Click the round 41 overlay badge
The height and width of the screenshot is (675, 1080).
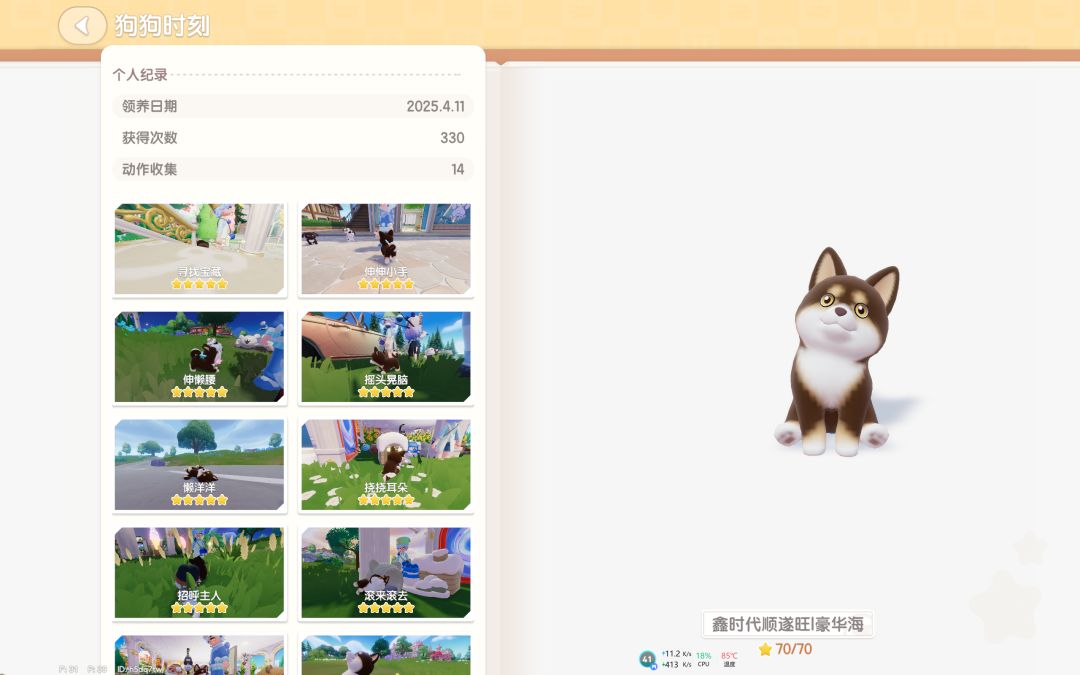point(647,659)
